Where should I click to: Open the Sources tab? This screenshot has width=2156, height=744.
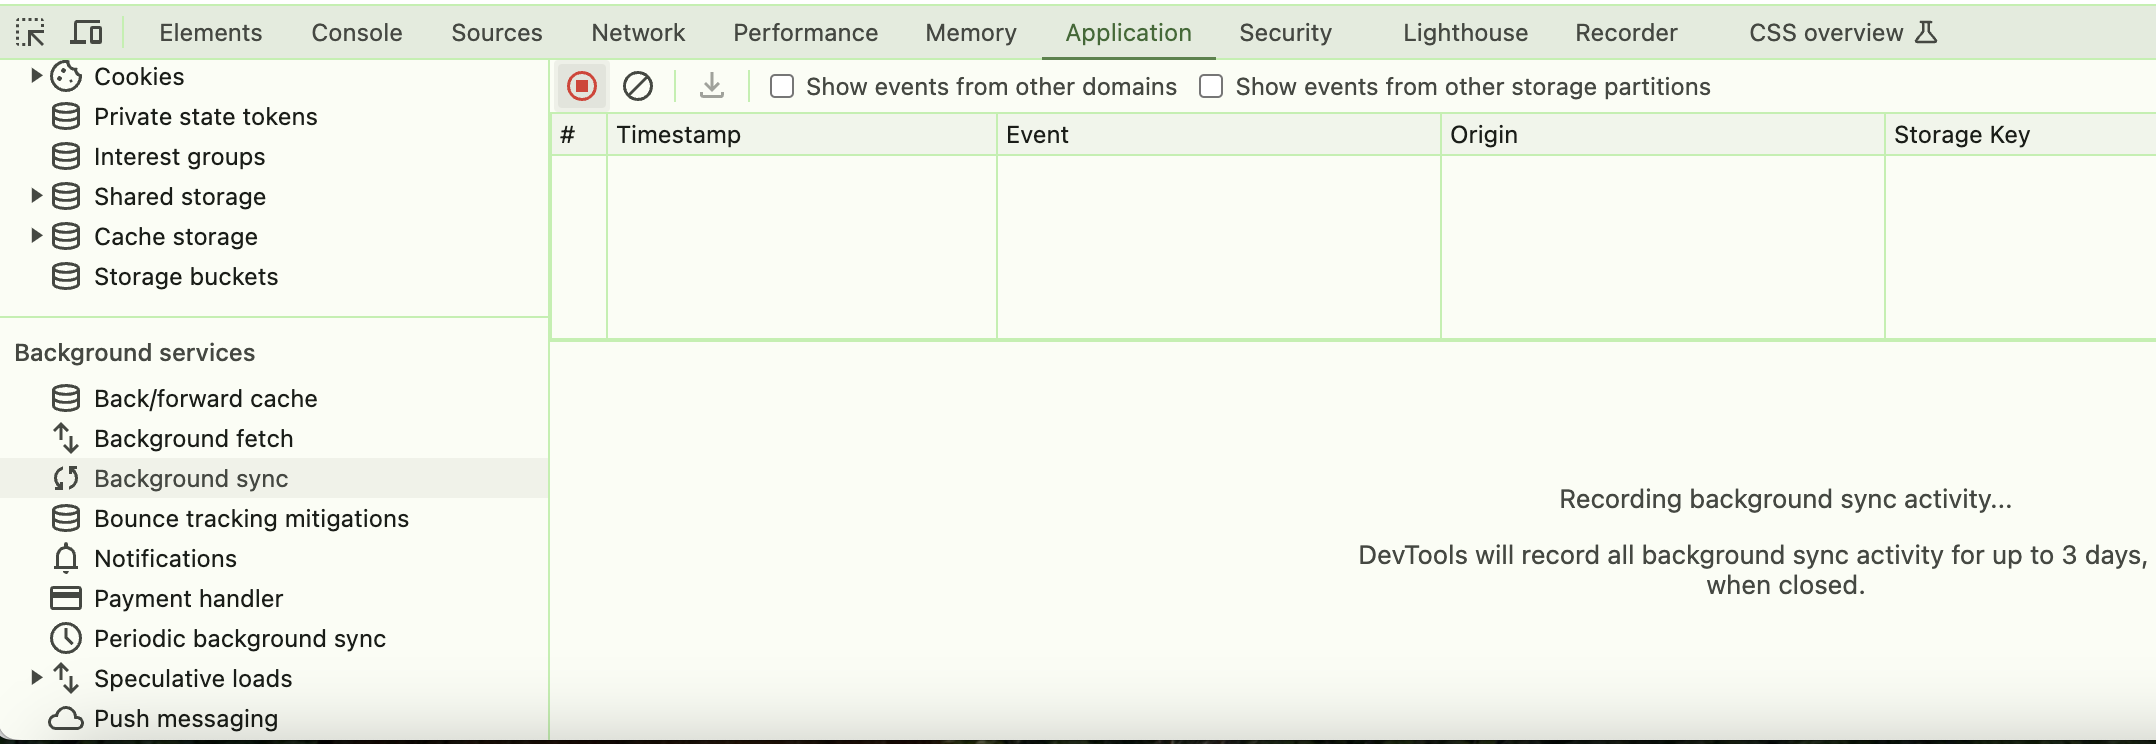497,33
